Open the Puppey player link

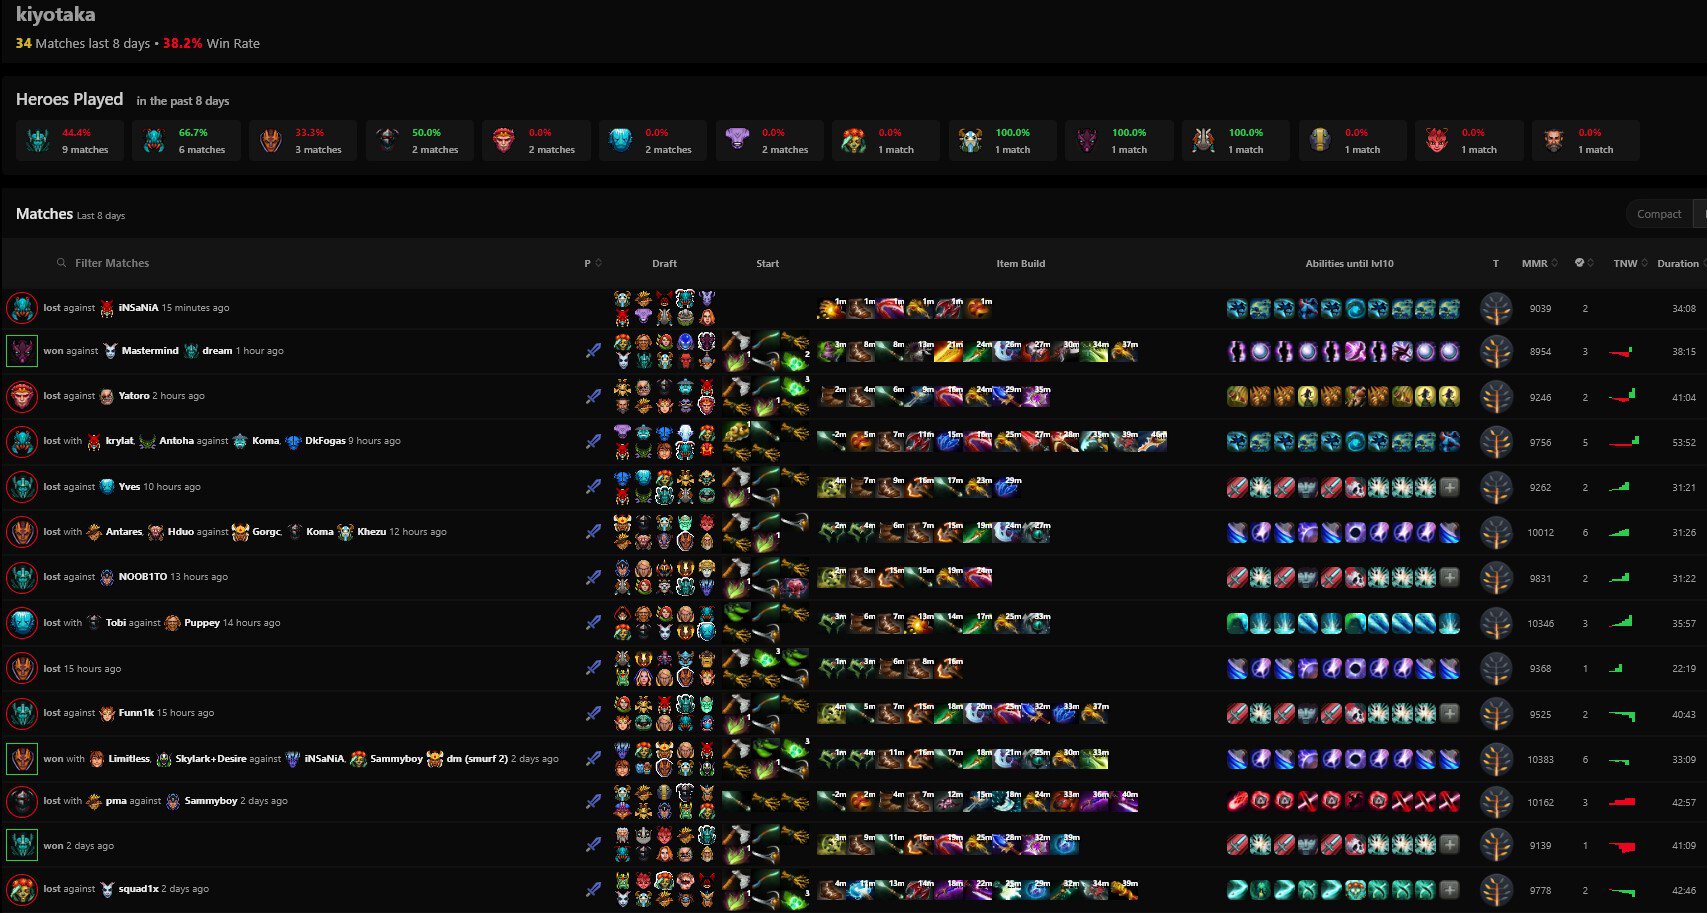coord(202,623)
